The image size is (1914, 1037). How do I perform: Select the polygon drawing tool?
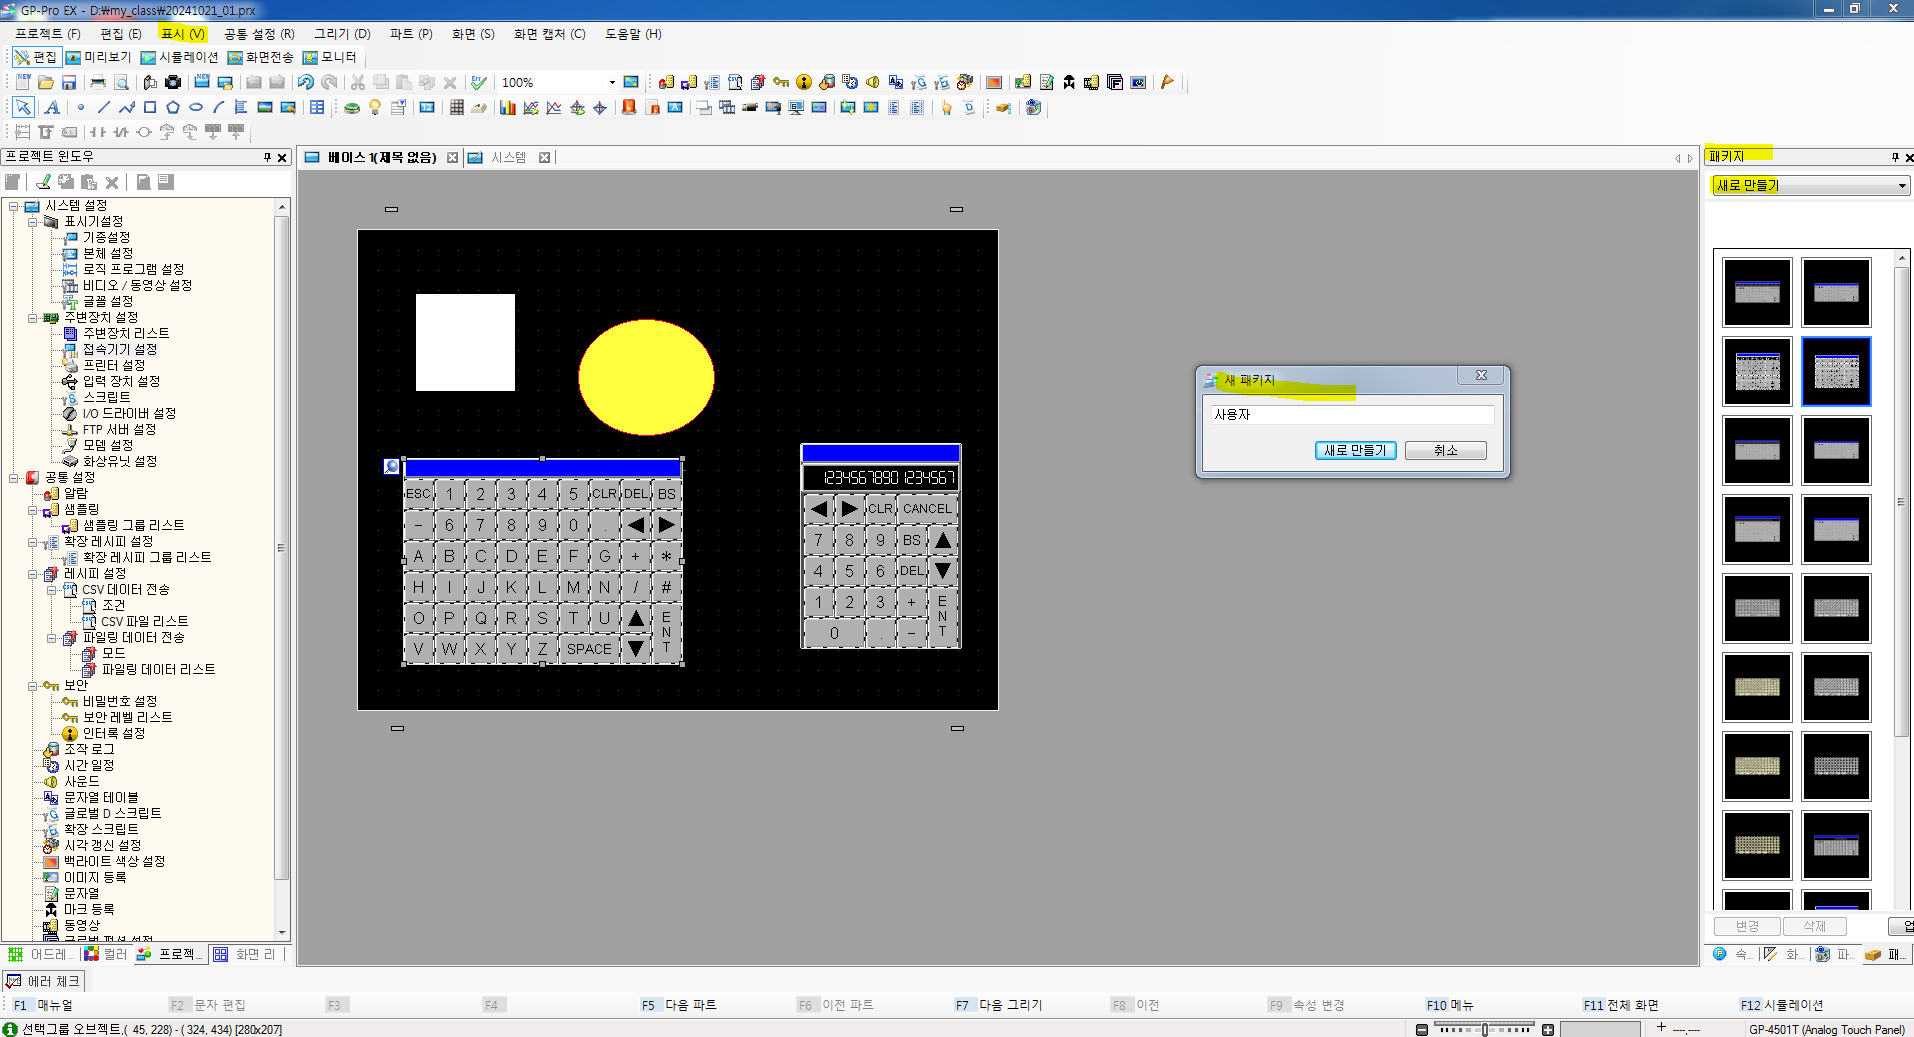173,107
